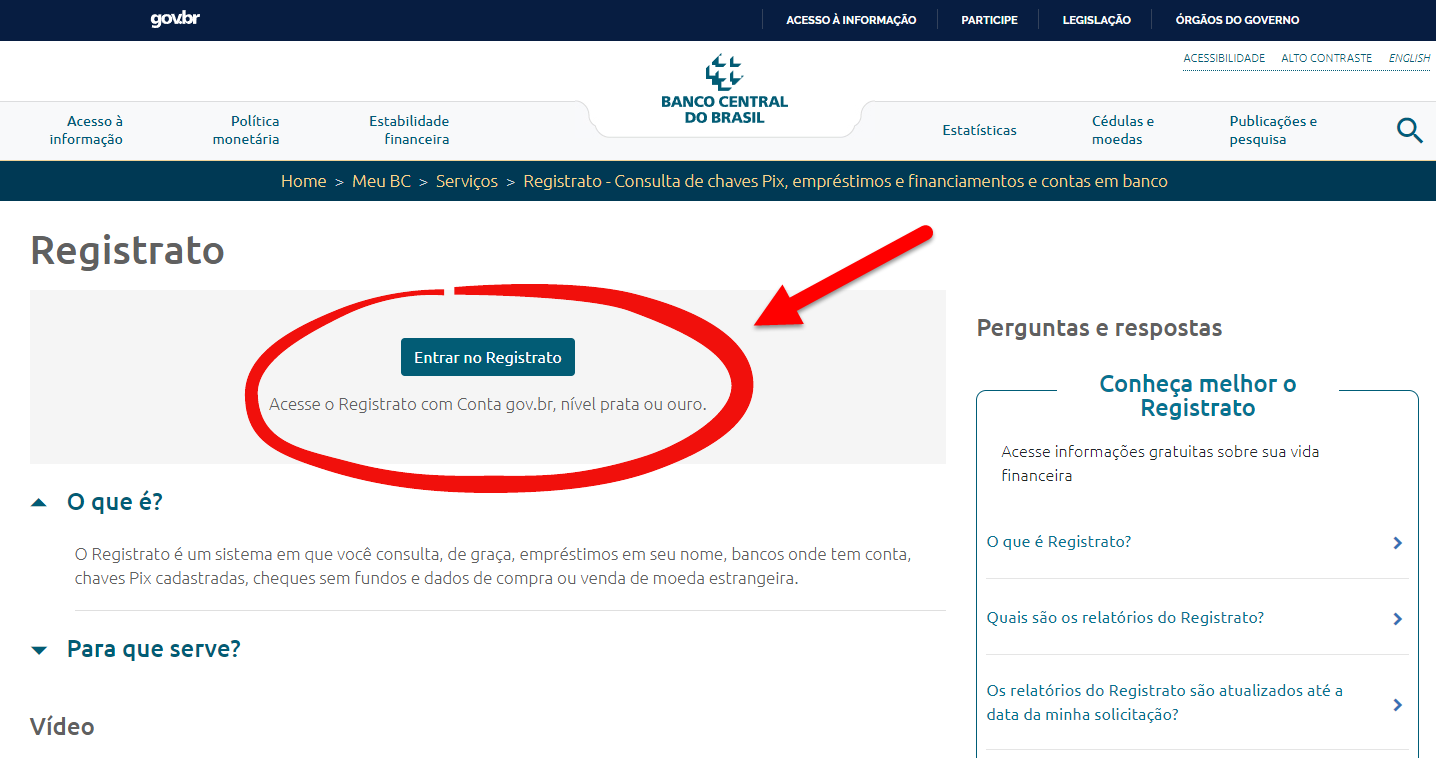
Task: Open question about relatórios atualizados até a data
Action: coord(1165,703)
